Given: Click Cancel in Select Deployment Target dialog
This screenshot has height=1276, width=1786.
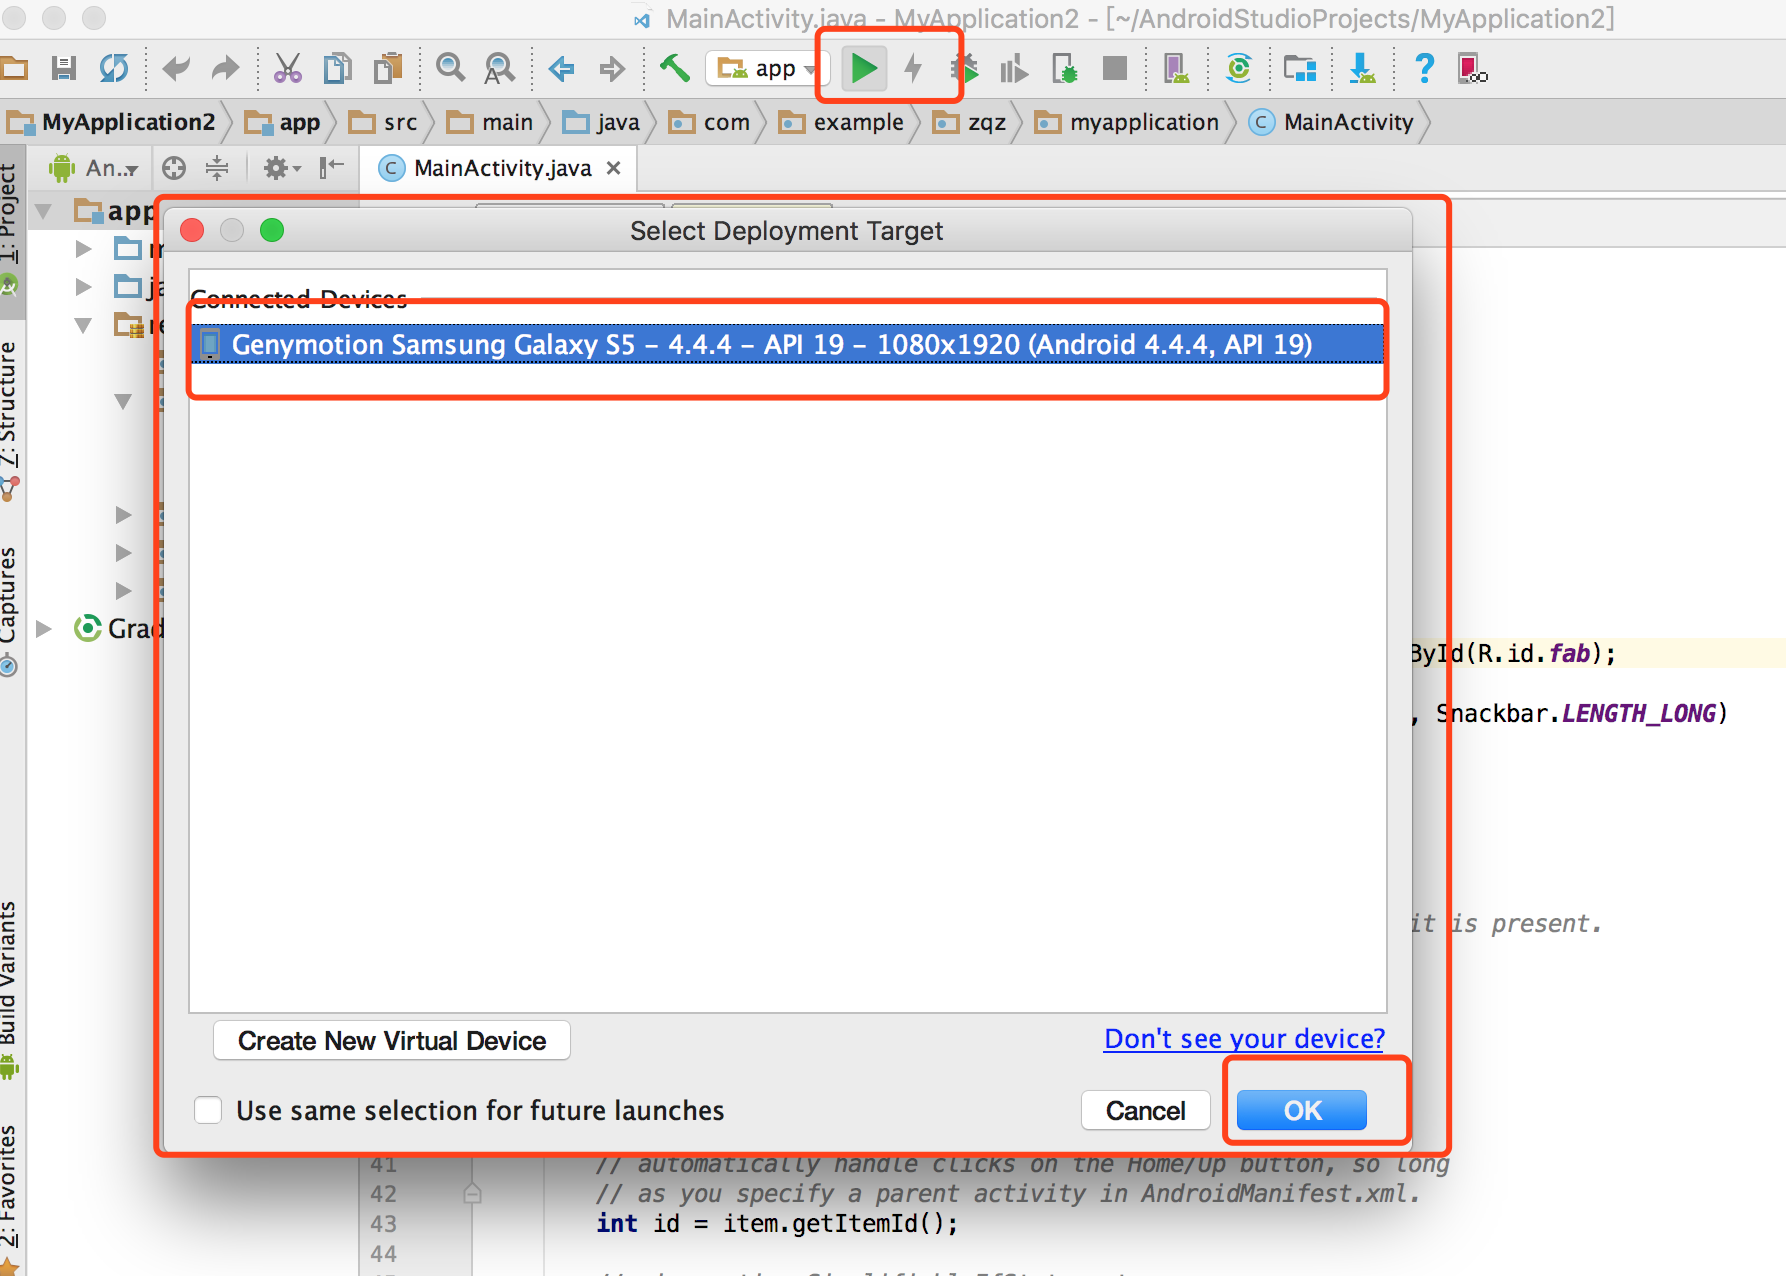Looking at the screenshot, I should pos(1146,1111).
